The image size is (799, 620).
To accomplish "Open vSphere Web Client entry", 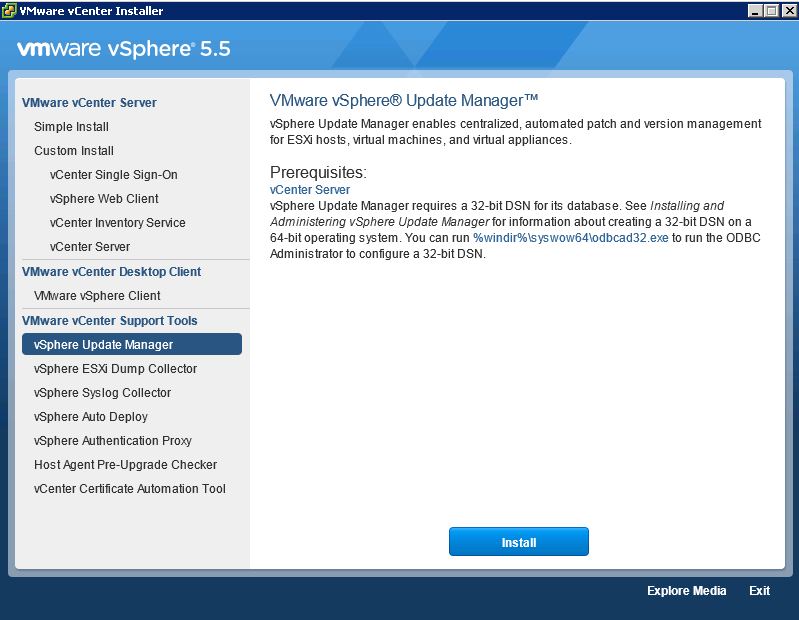I will [104, 199].
